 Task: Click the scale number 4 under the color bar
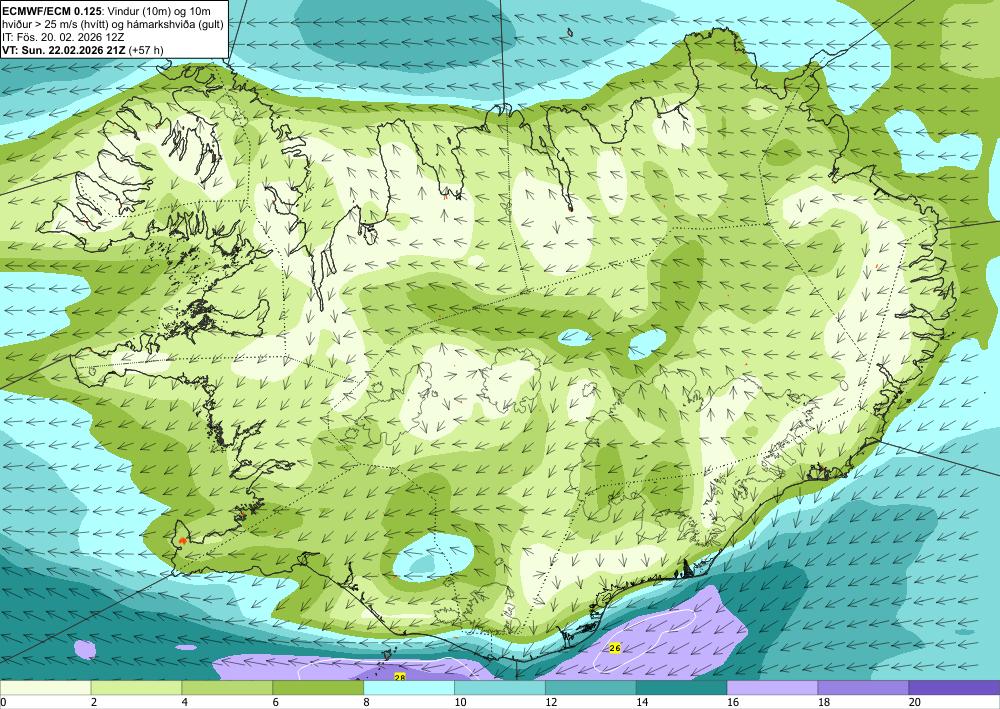click(184, 703)
